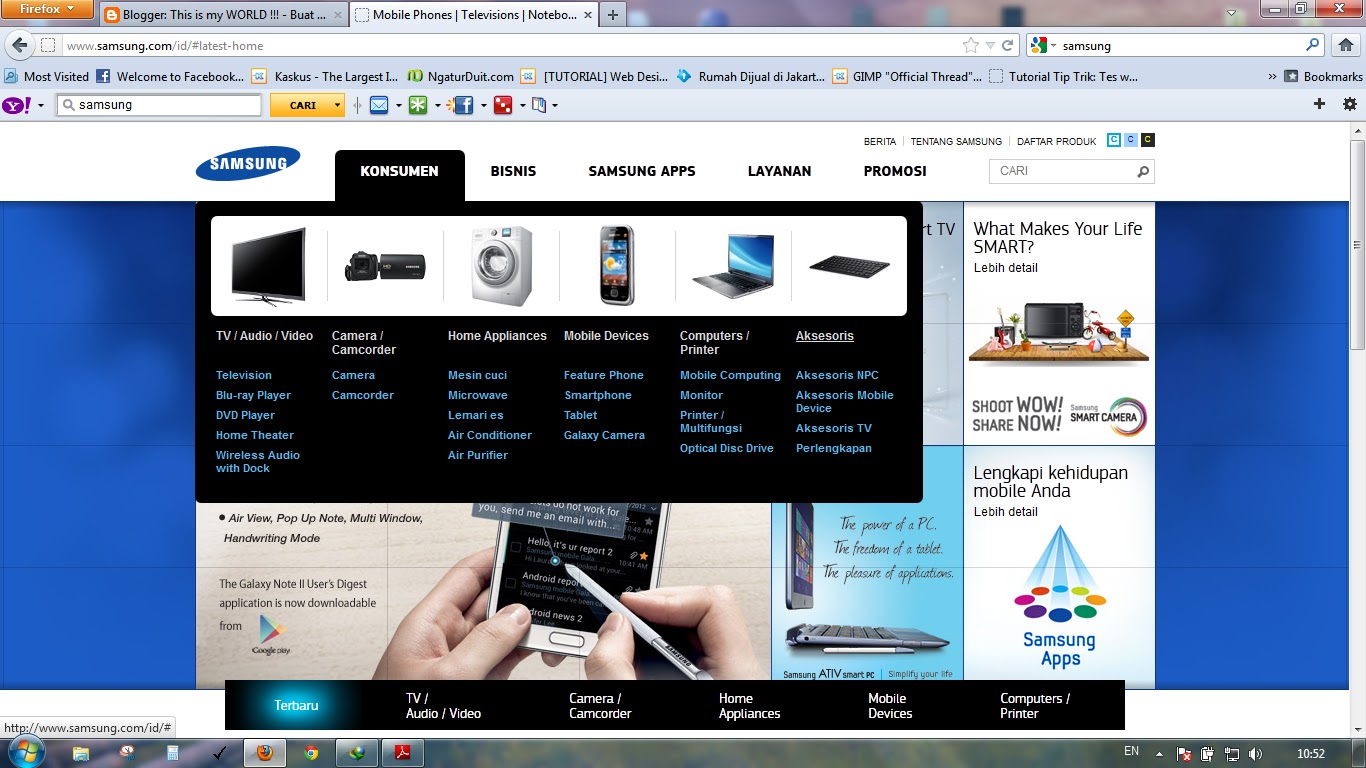Click the Samsung site CARI search field

pyautogui.click(x=1062, y=171)
